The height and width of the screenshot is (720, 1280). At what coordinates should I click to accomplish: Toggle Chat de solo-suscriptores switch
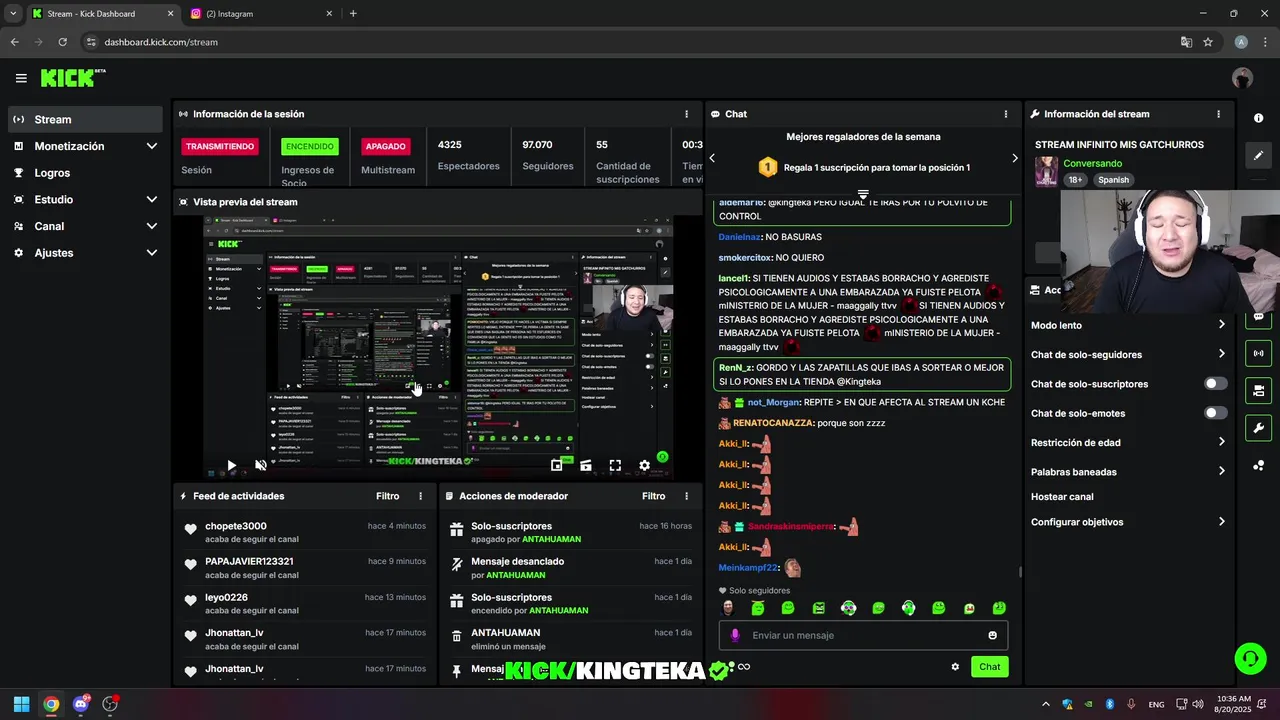(x=1215, y=384)
